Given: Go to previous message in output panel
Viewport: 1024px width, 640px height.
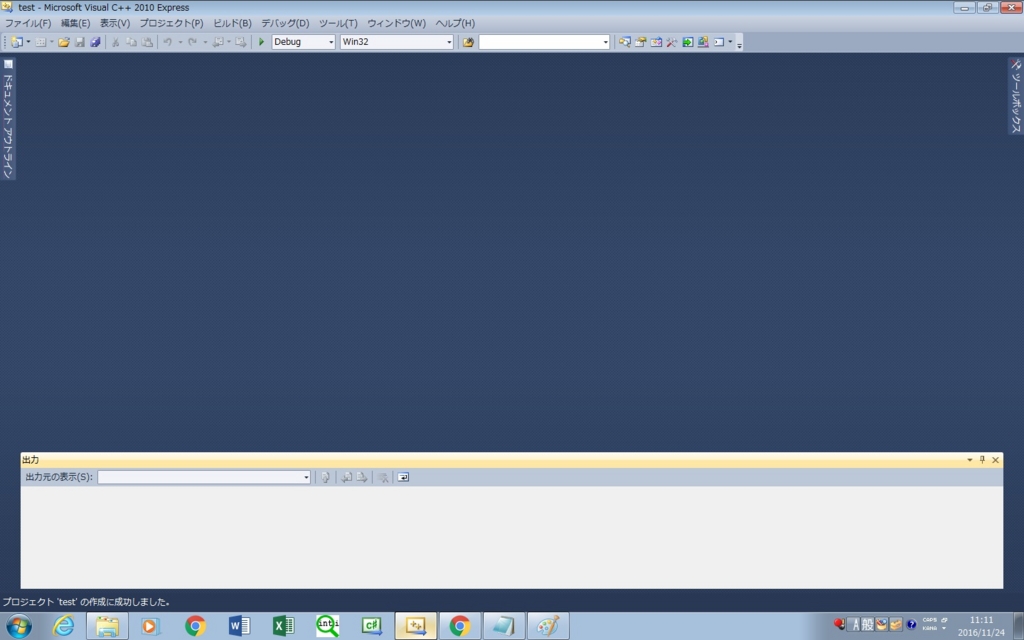Looking at the screenshot, I should coord(346,477).
